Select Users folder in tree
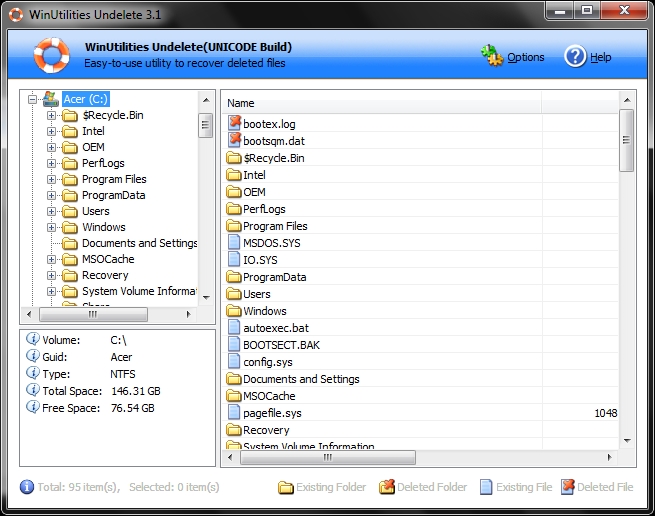This screenshot has width=655, height=516. point(96,211)
